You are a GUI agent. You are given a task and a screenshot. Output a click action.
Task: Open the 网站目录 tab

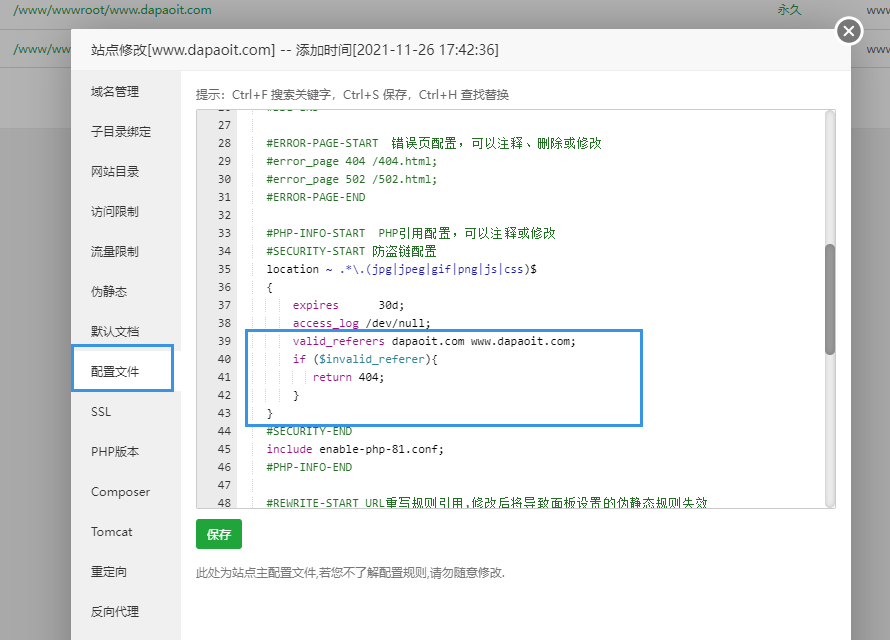(x=115, y=171)
